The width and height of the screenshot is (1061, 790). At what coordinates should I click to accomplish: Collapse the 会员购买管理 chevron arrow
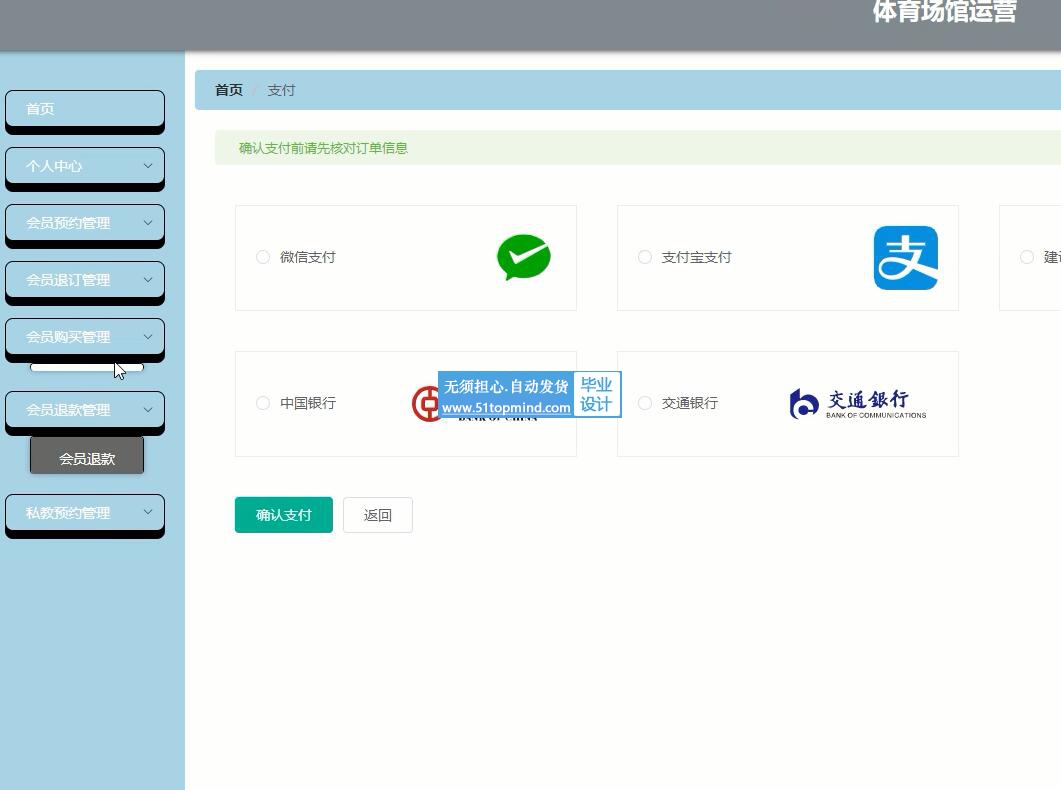(148, 336)
